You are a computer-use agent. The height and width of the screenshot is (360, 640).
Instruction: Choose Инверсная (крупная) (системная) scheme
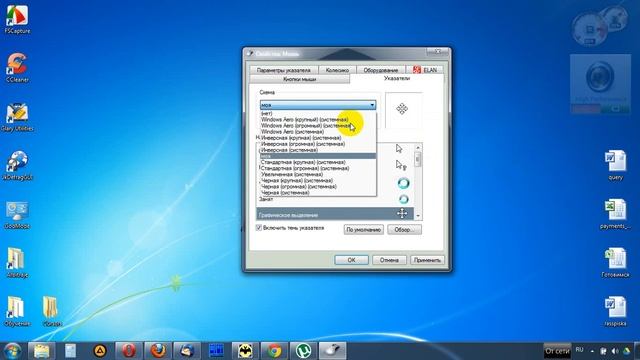[x=318, y=138]
